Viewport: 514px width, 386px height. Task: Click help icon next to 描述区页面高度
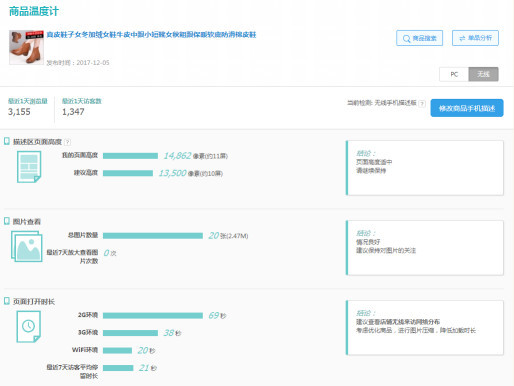(x=67, y=142)
